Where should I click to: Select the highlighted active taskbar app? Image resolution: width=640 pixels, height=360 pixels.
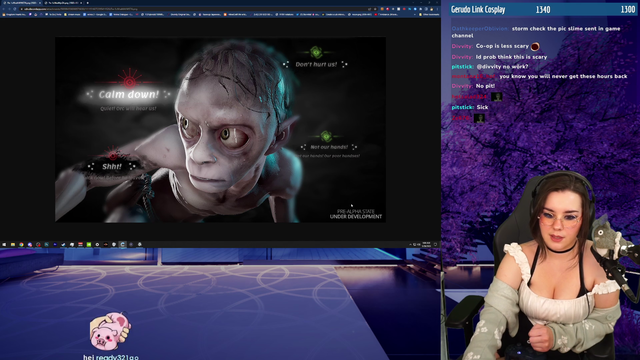pos(122,244)
